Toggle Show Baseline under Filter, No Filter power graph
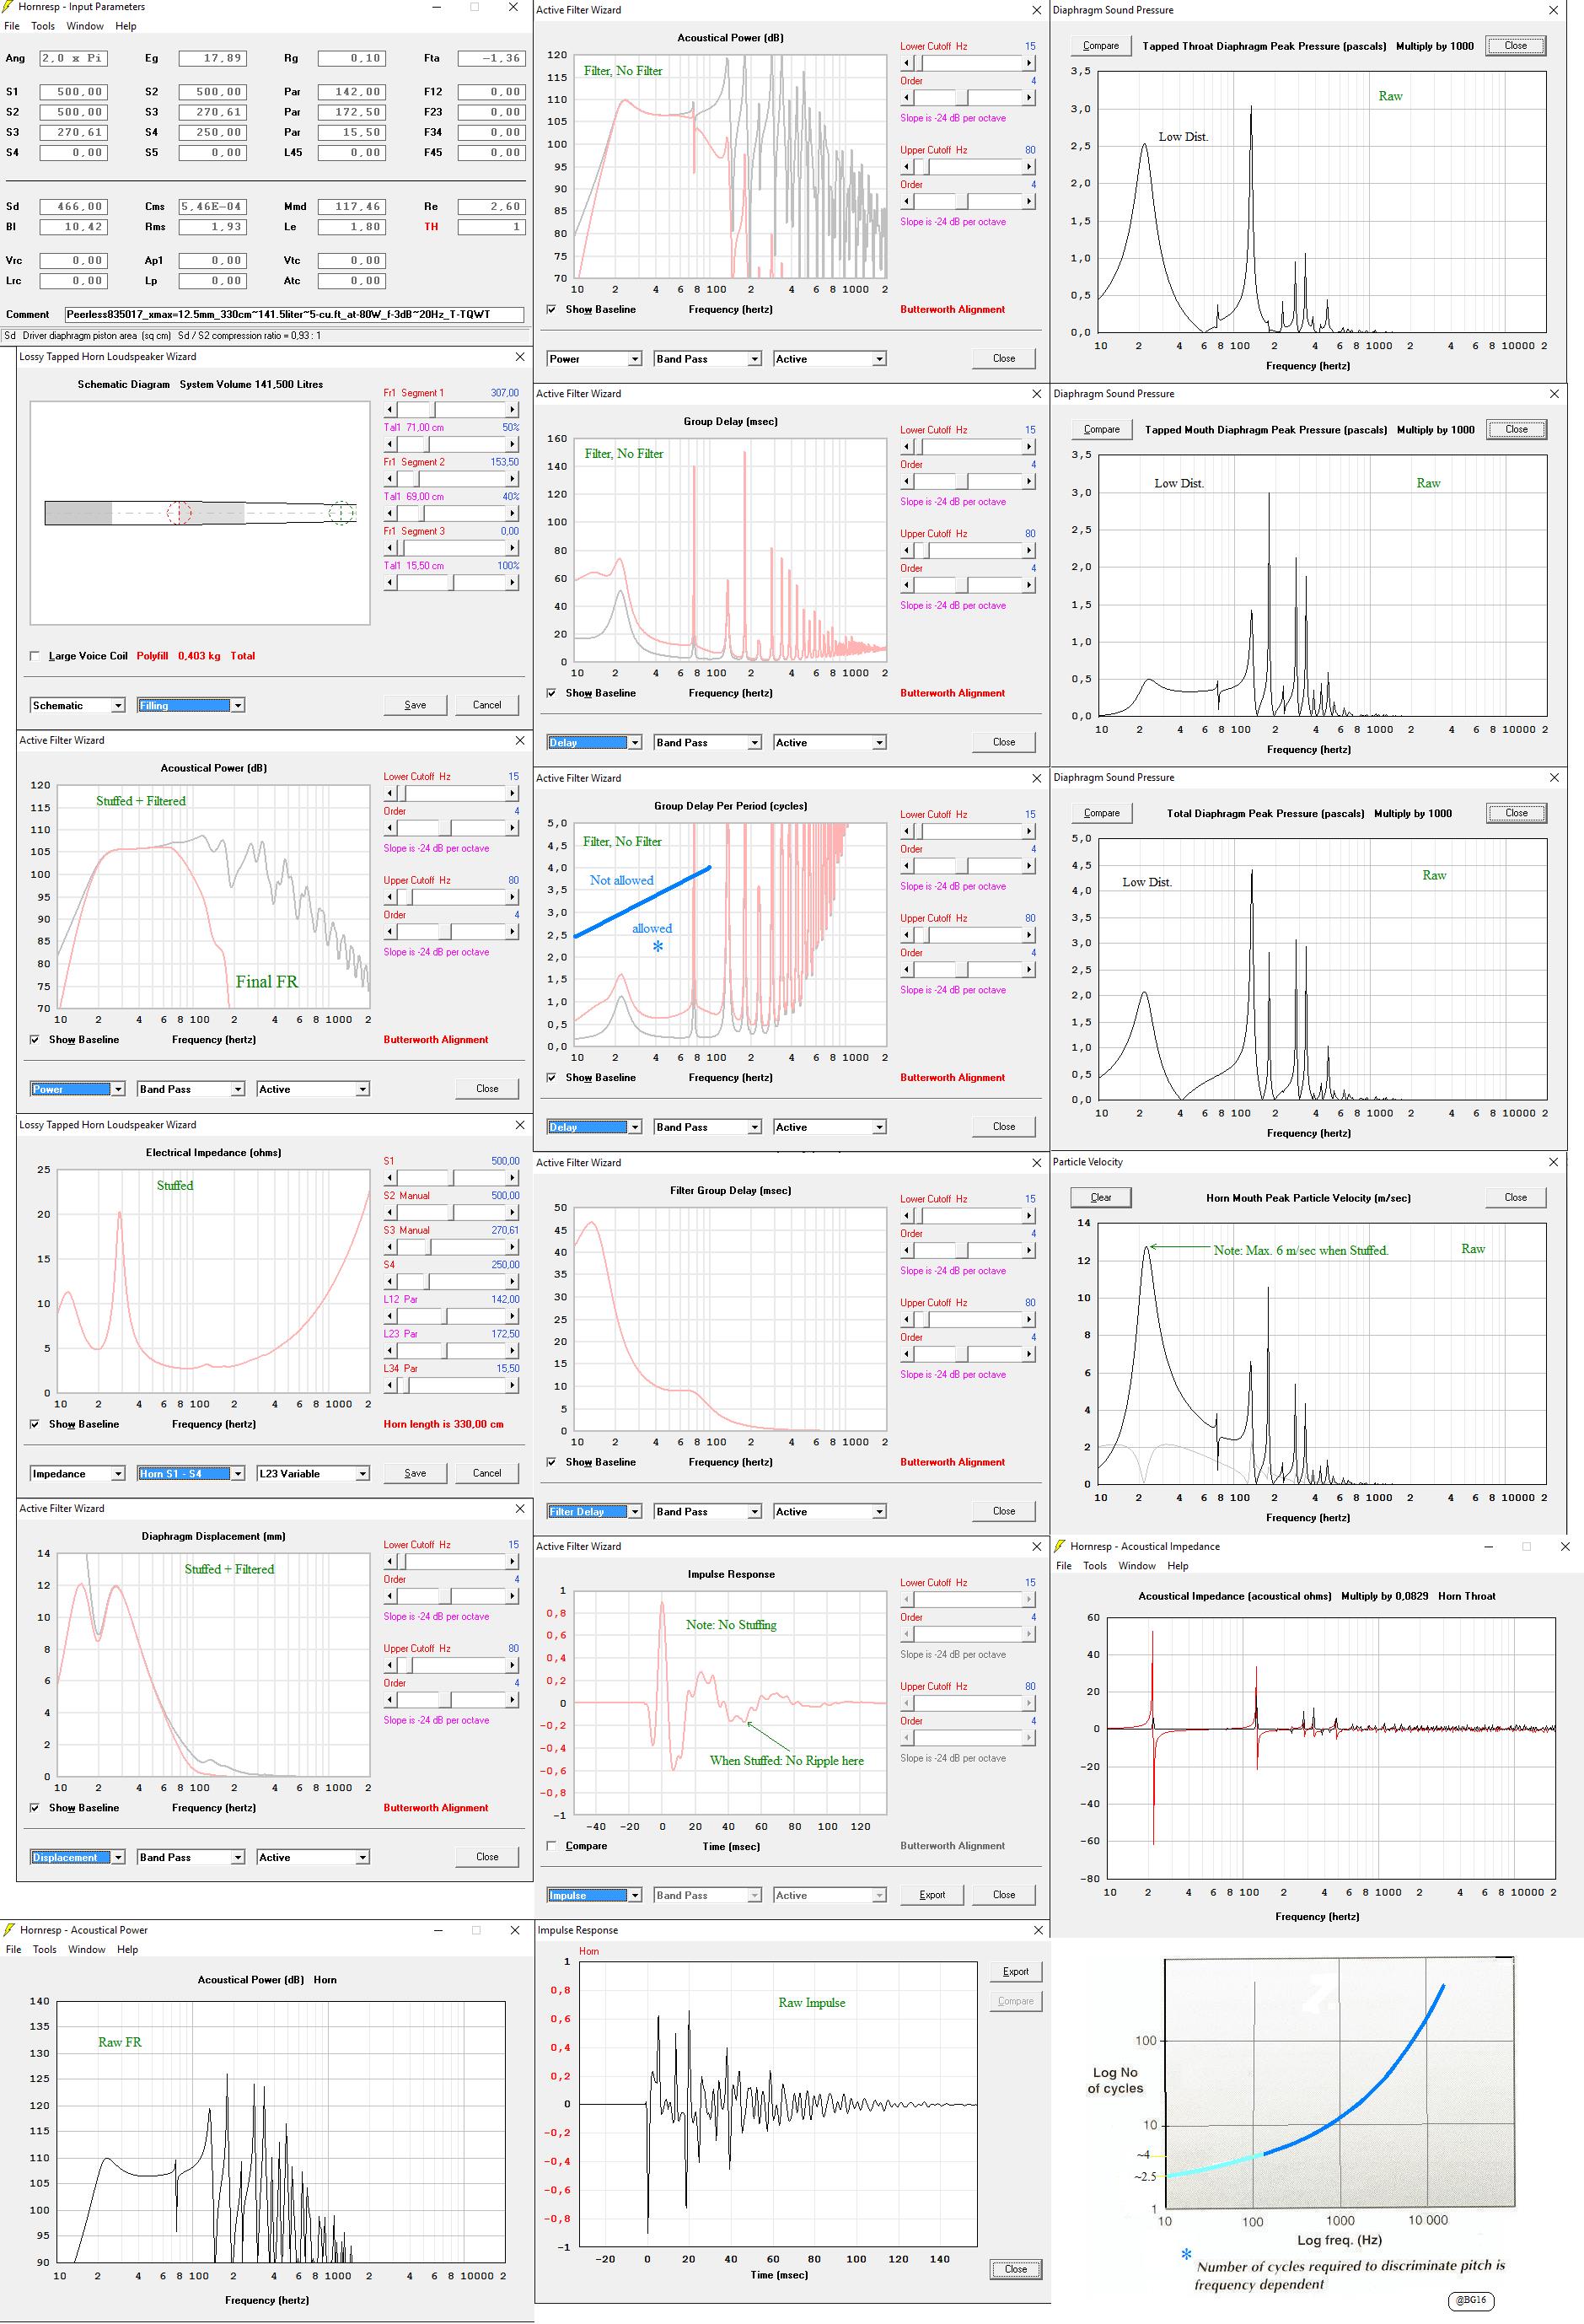 (x=552, y=310)
